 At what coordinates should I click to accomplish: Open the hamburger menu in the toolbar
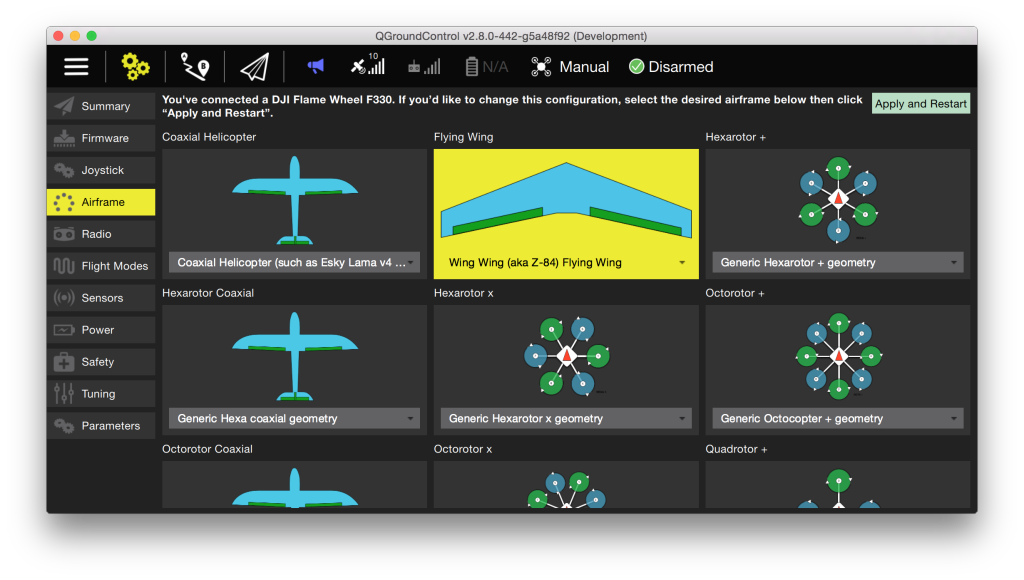click(x=76, y=67)
